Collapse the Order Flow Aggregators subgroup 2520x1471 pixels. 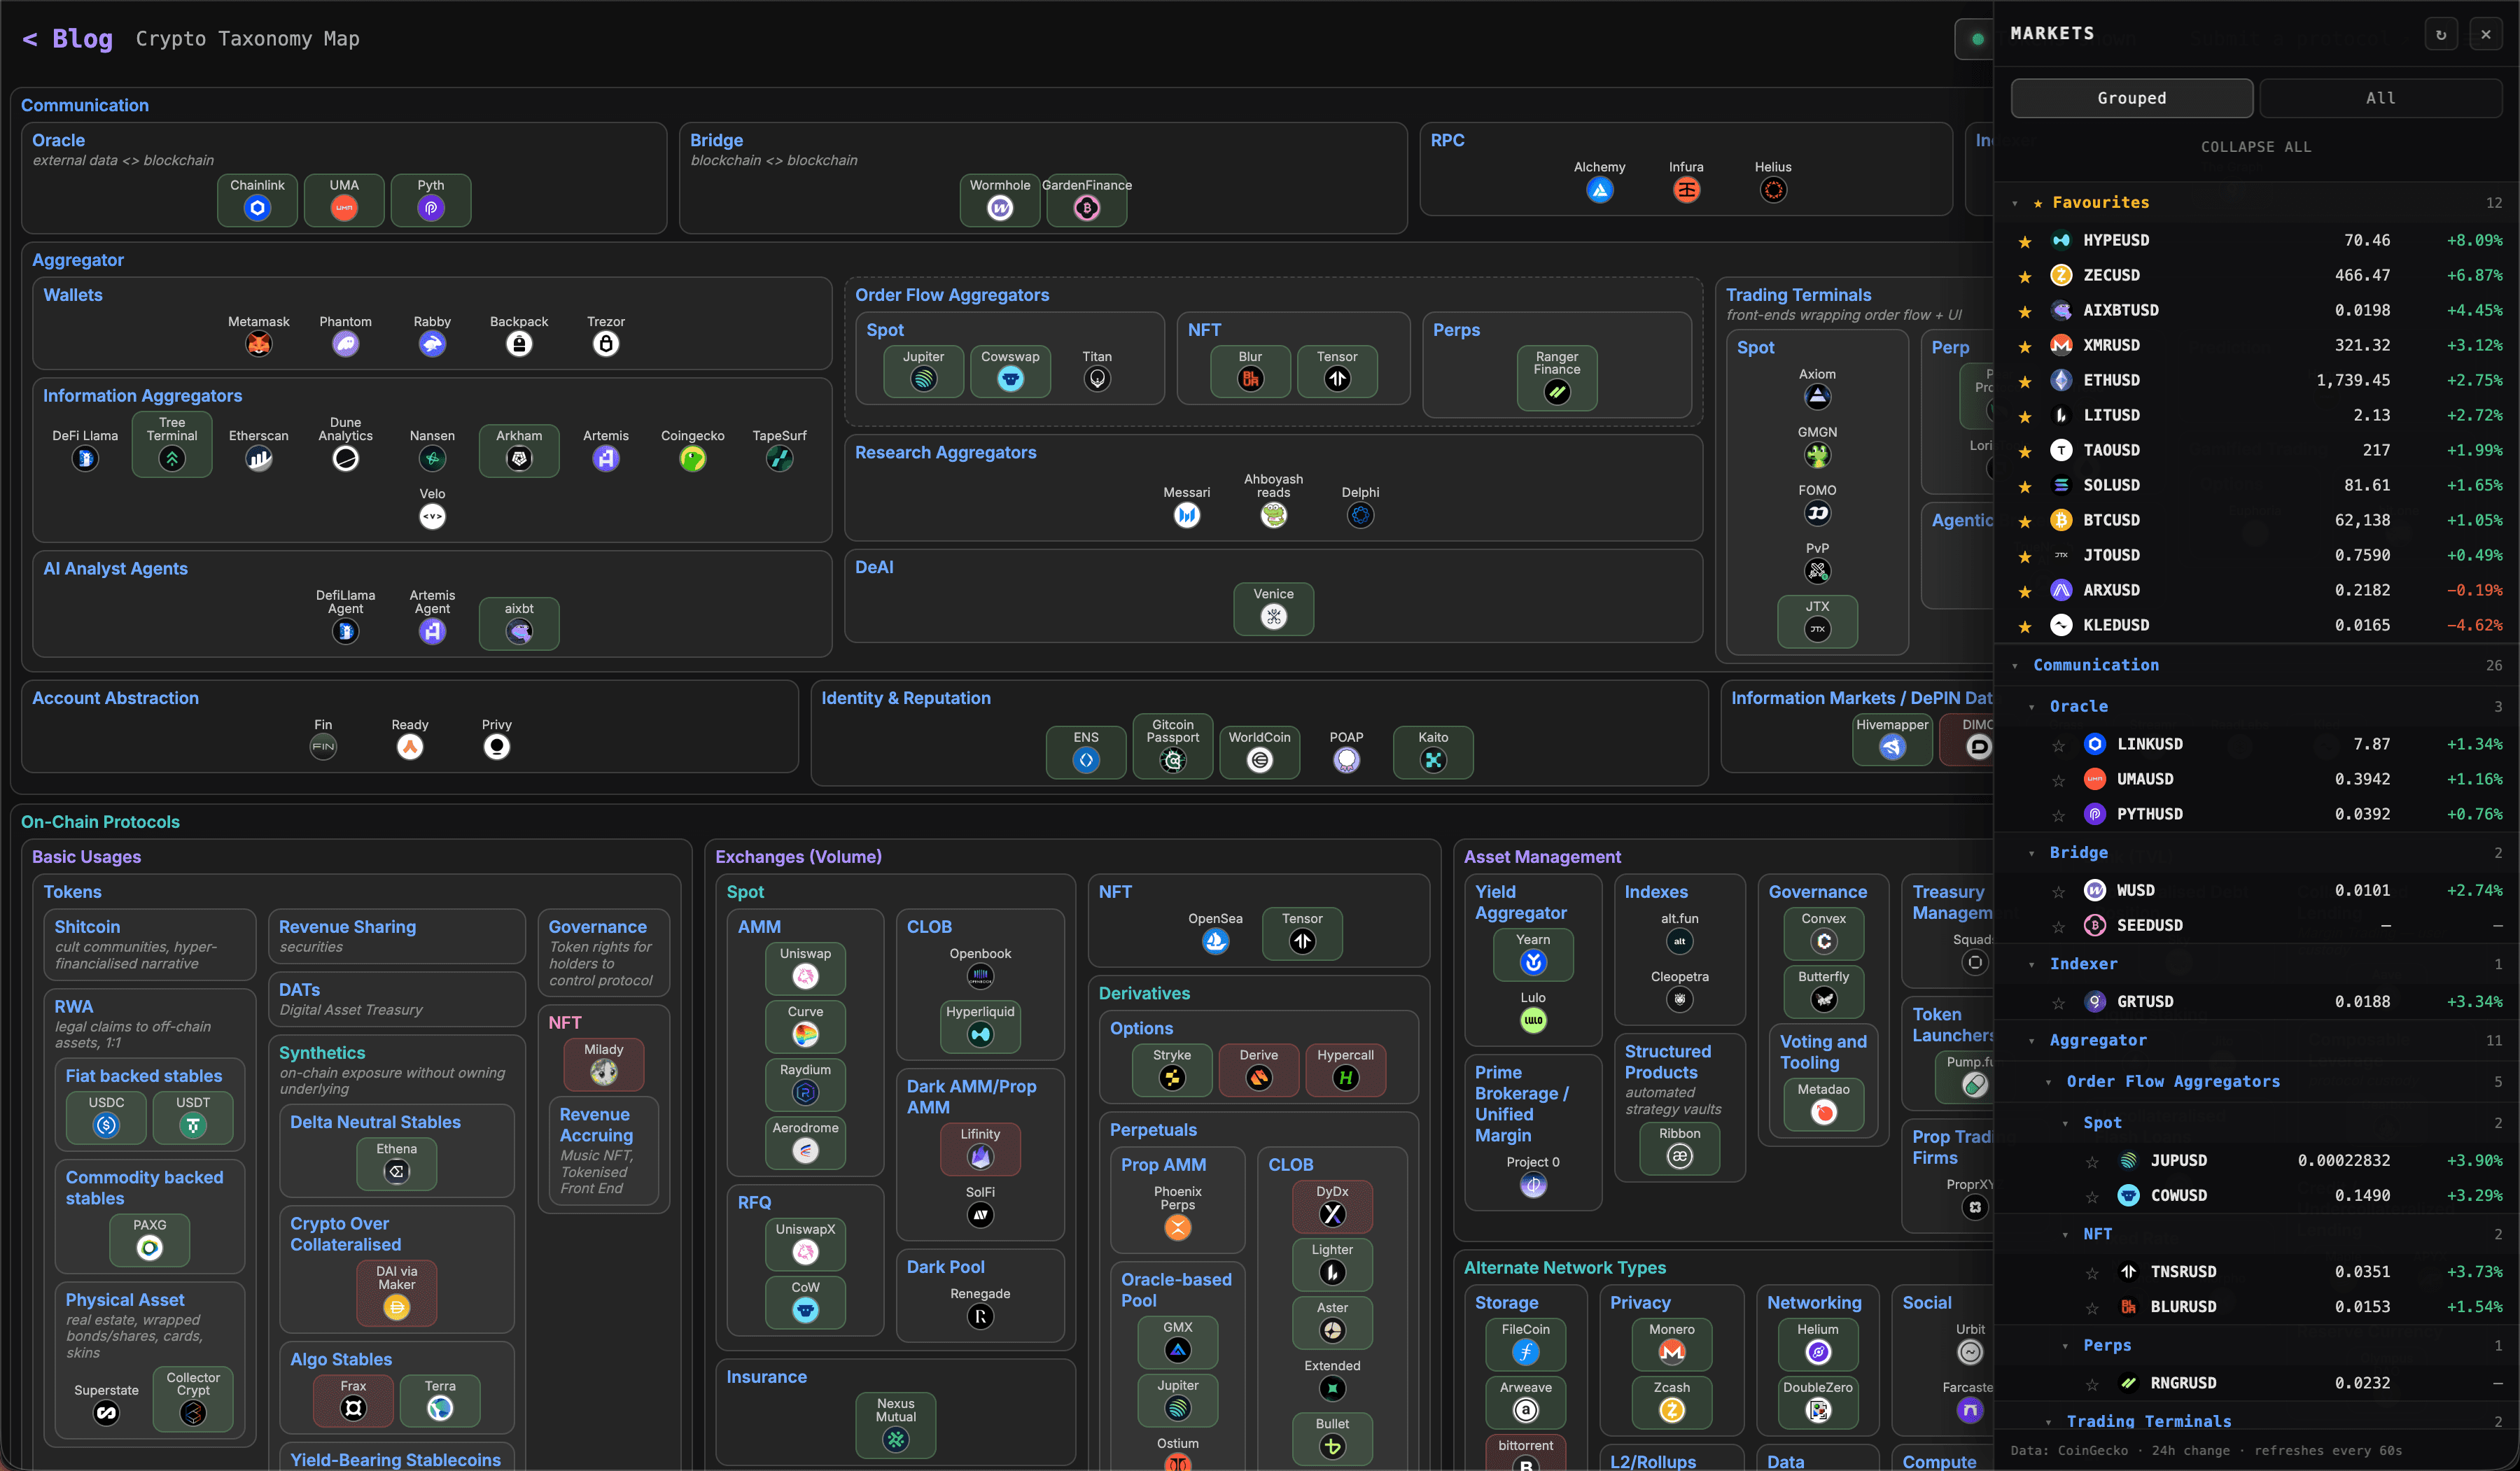[x=2048, y=1082]
